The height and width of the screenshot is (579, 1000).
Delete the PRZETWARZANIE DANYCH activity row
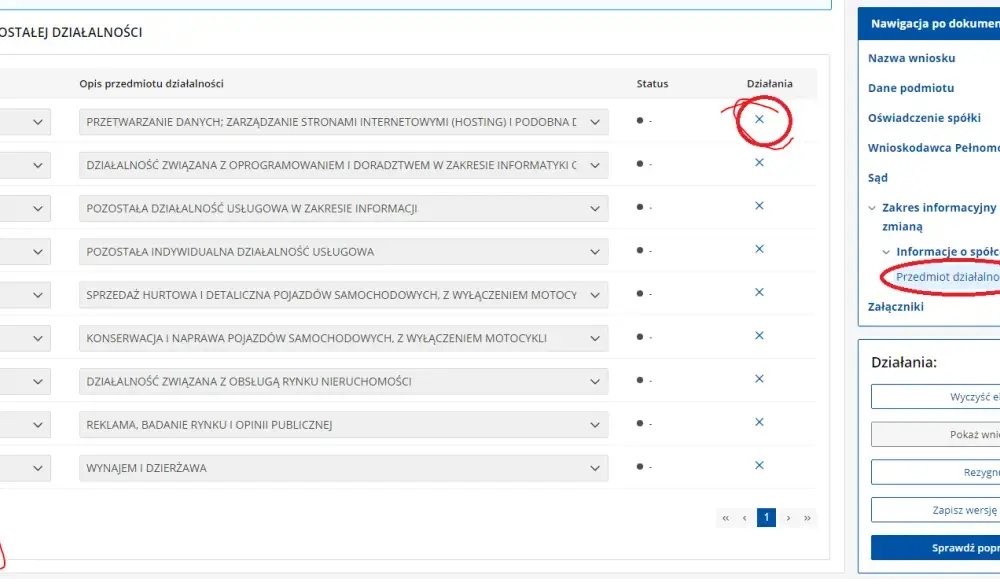tap(759, 119)
